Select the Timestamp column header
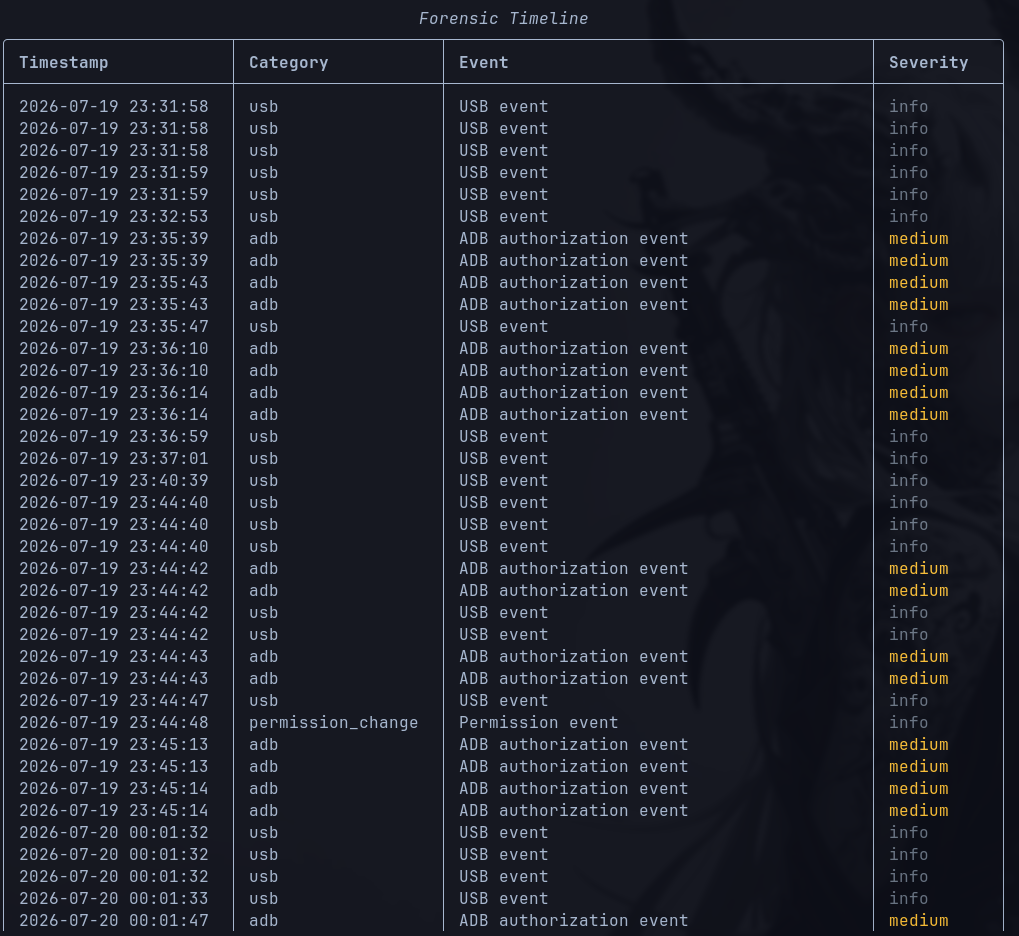 click(64, 62)
